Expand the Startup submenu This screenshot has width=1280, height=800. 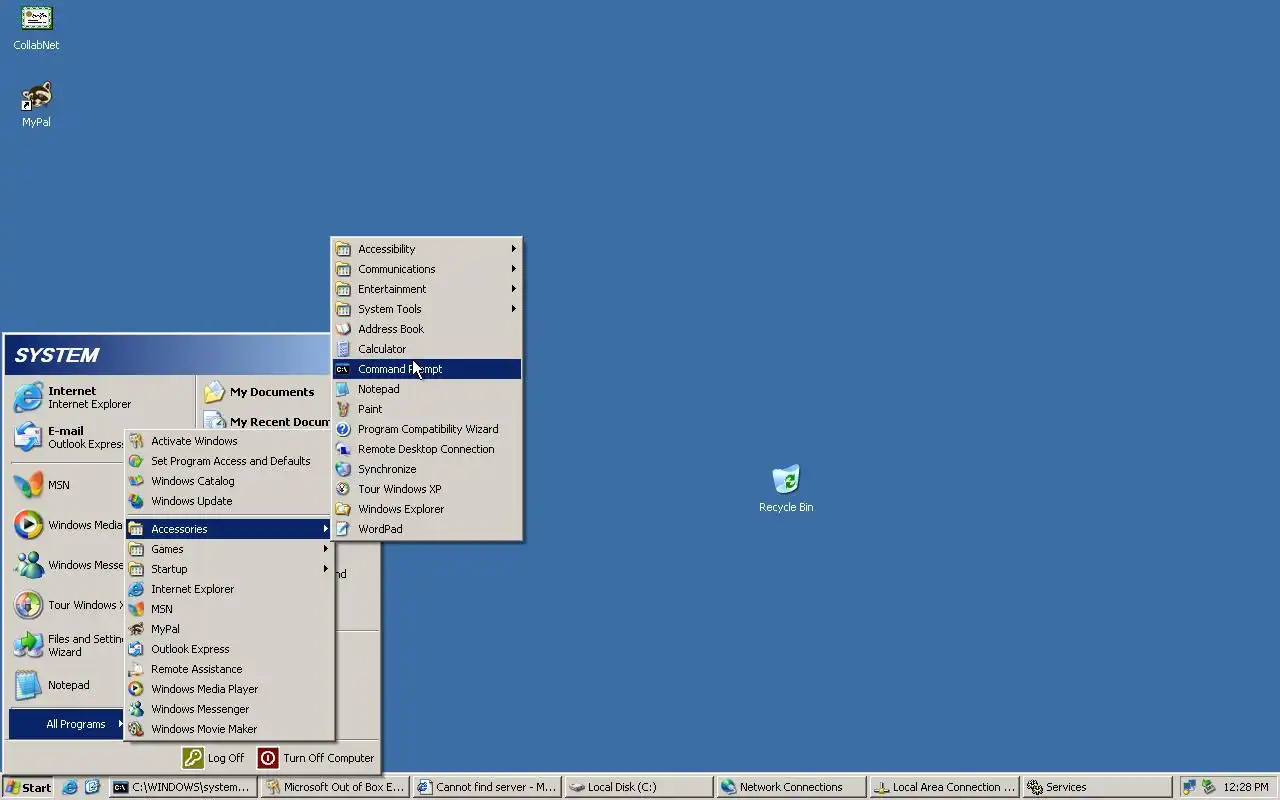coord(229,569)
